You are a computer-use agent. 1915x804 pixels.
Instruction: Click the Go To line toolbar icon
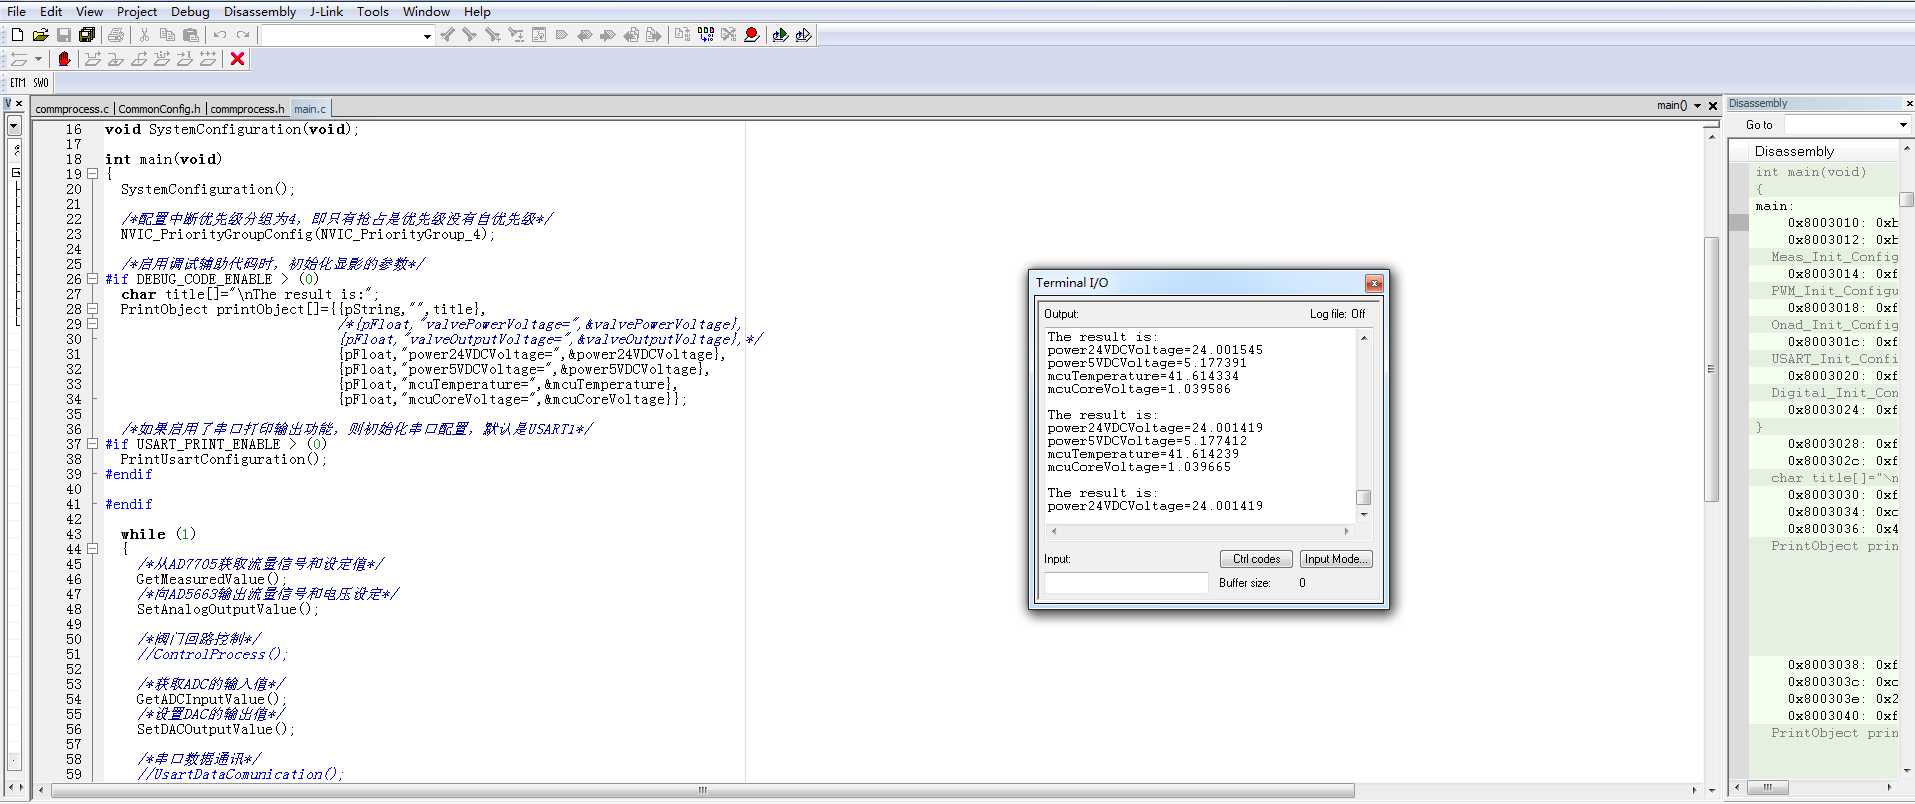tap(539, 35)
